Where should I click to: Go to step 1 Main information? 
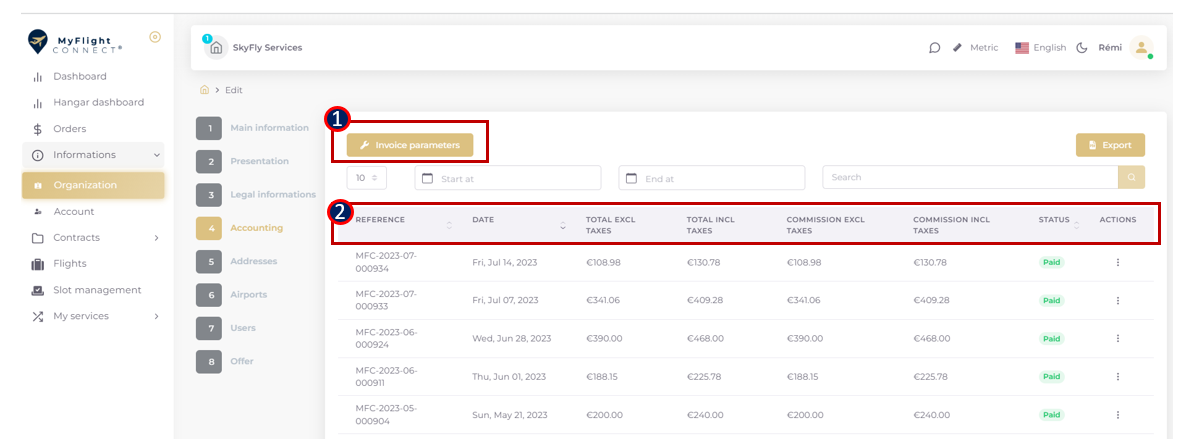pos(253,128)
